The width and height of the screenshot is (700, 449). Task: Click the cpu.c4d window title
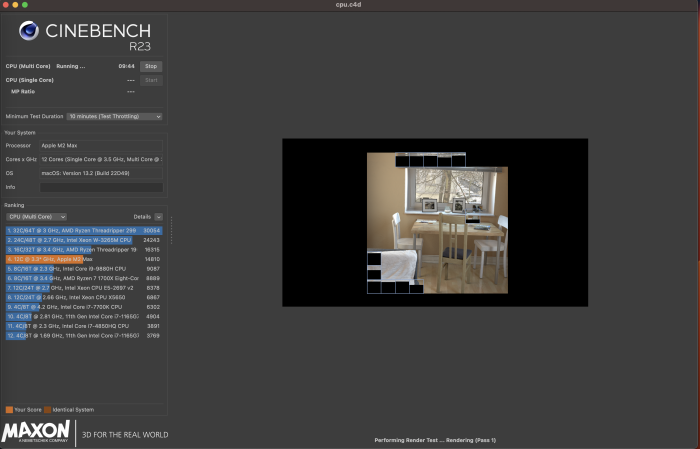pos(349,5)
